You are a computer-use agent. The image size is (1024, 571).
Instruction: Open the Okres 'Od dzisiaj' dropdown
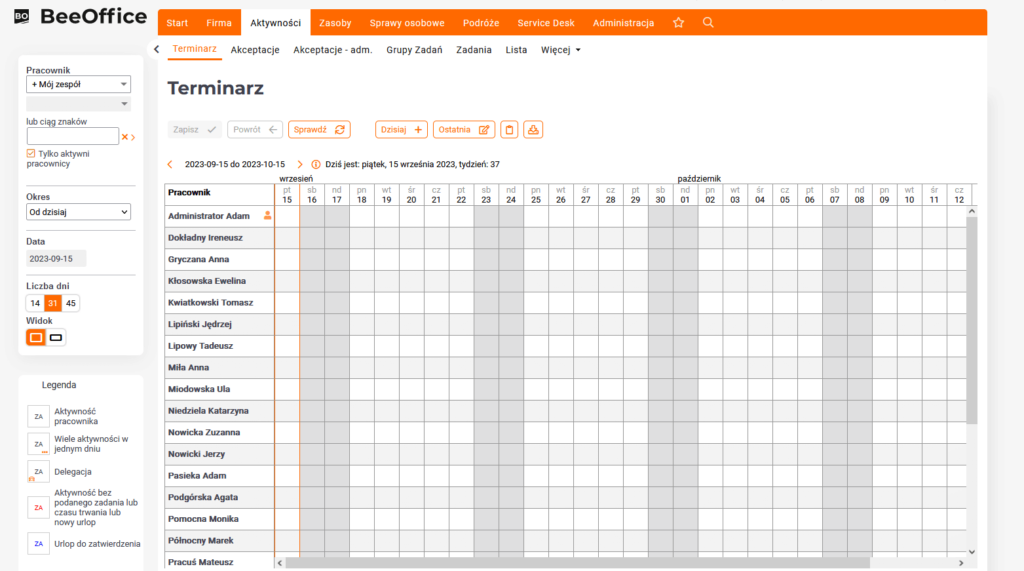click(78, 212)
